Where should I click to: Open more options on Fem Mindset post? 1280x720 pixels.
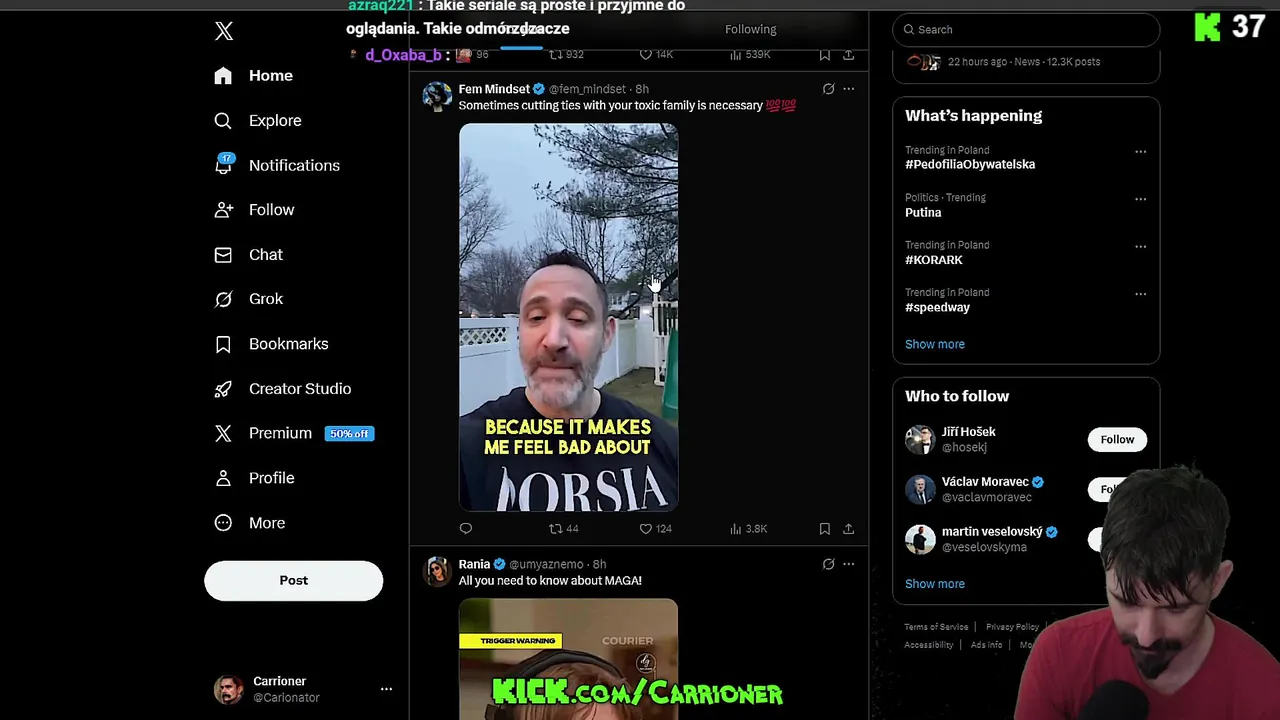(848, 89)
